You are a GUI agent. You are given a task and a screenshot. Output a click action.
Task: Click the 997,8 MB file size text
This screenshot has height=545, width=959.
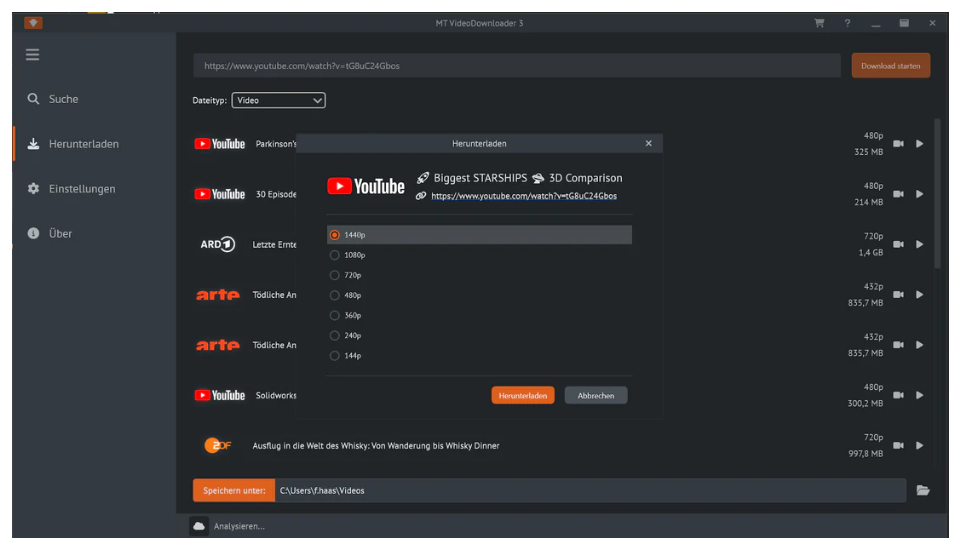click(865, 453)
